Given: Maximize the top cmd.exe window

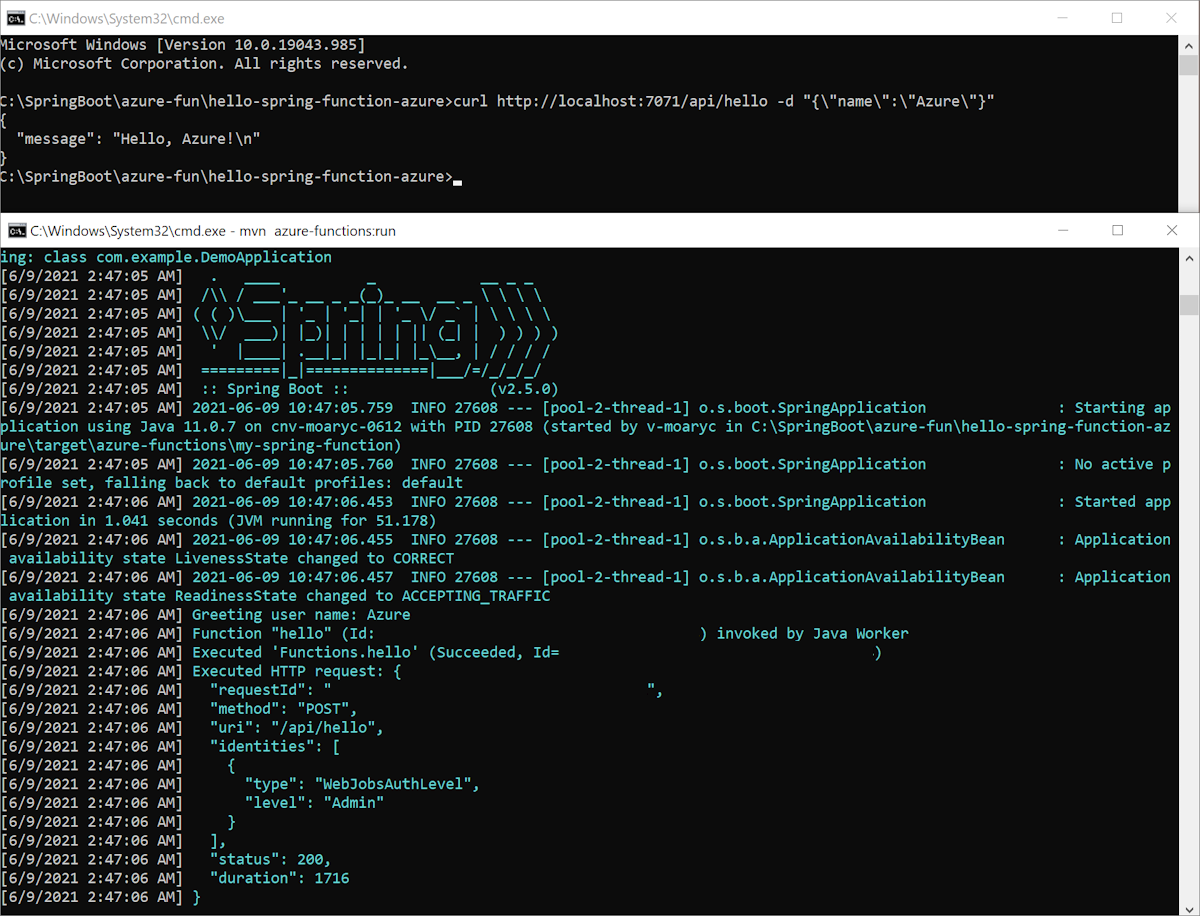Looking at the screenshot, I should [x=1117, y=18].
